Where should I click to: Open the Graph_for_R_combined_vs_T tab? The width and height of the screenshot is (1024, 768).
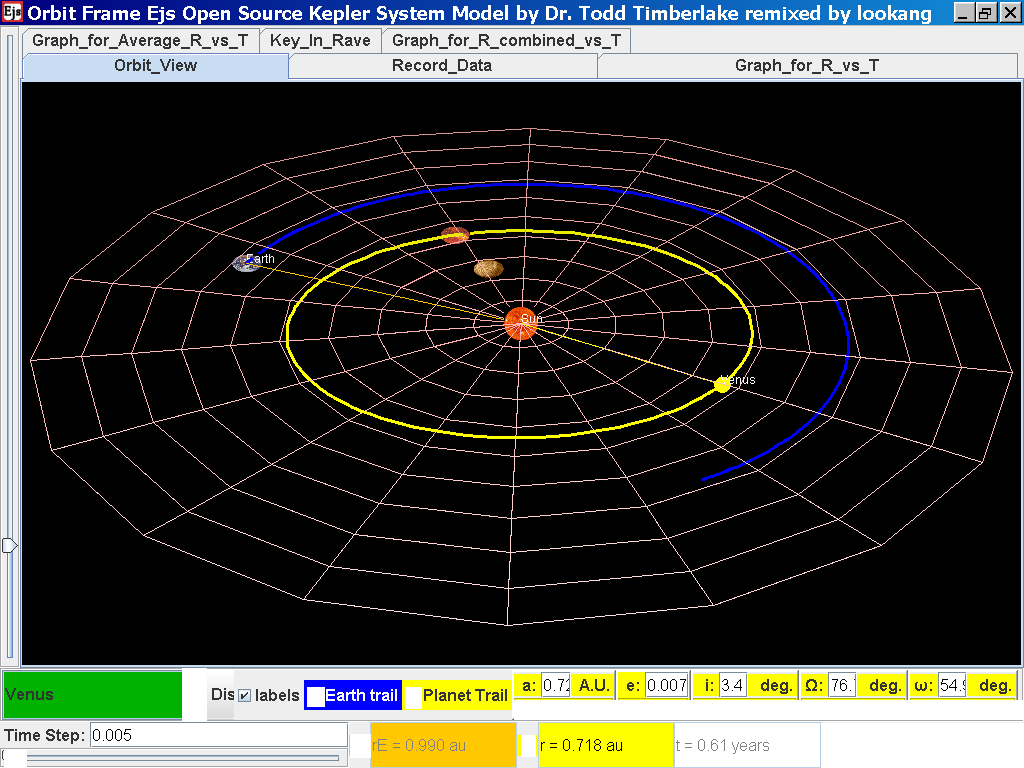tap(506, 40)
